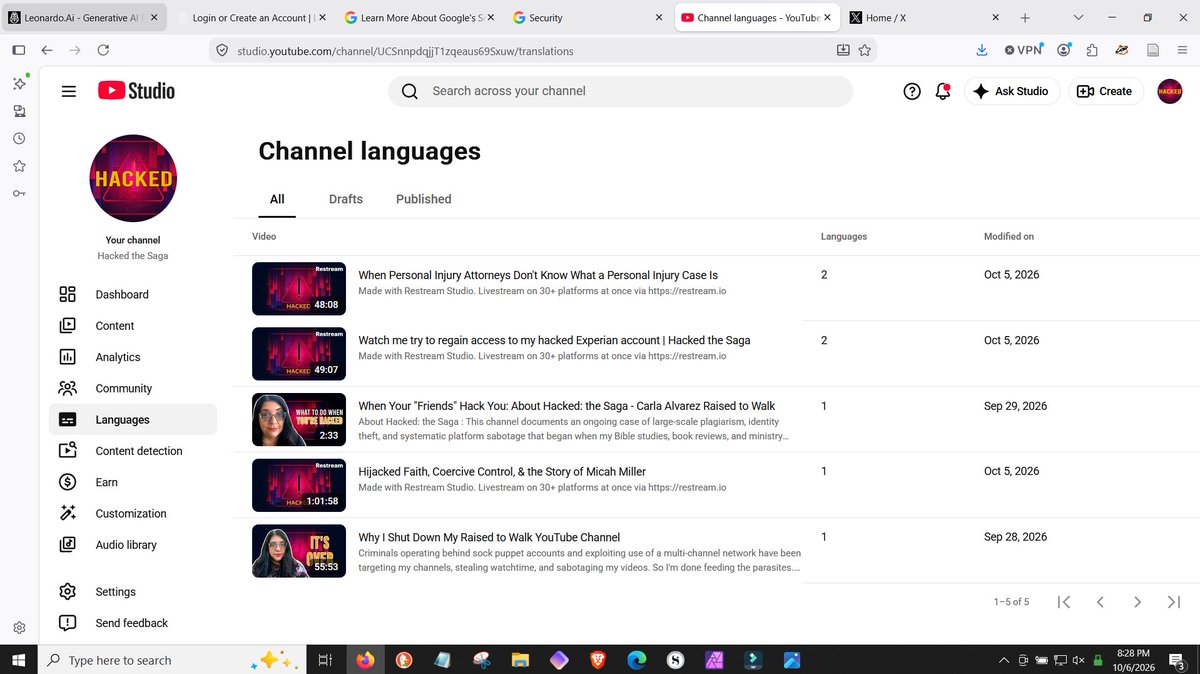This screenshot has height=674, width=1200.
Task: Select Languages in the sidebar
Action: pos(132,420)
